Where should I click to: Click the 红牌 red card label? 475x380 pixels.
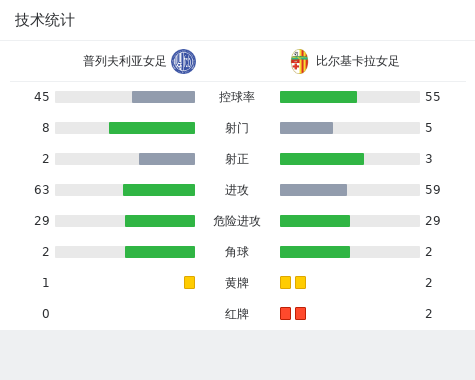237,314
